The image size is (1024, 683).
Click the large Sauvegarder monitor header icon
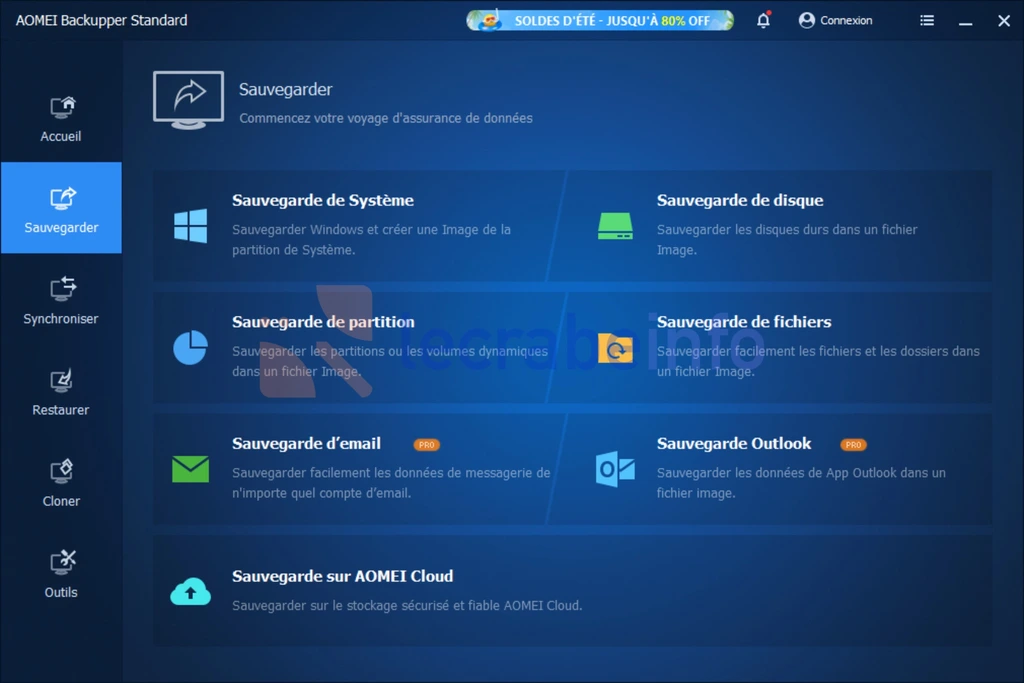[x=189, y=100]
